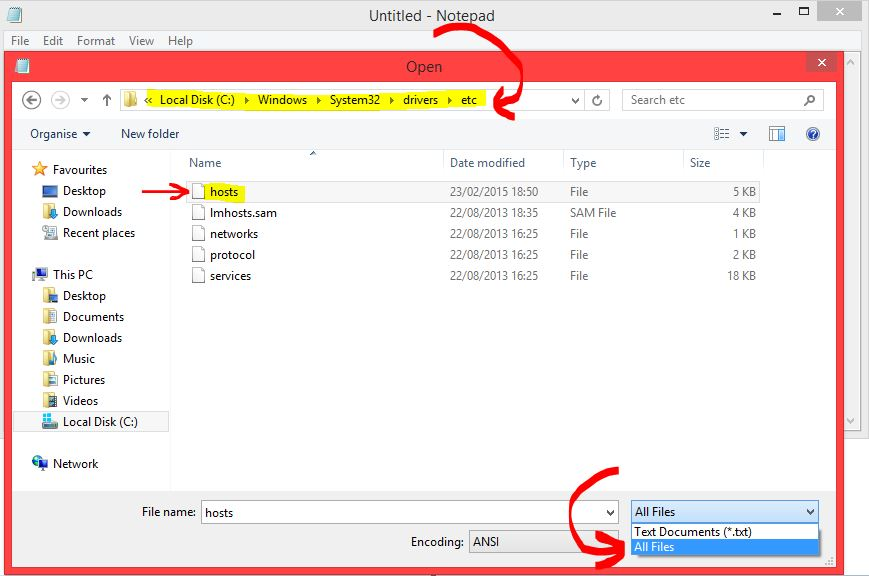Toggle the preview pane icon
This screenshot has width=869, height=576.
coord(777,134)
